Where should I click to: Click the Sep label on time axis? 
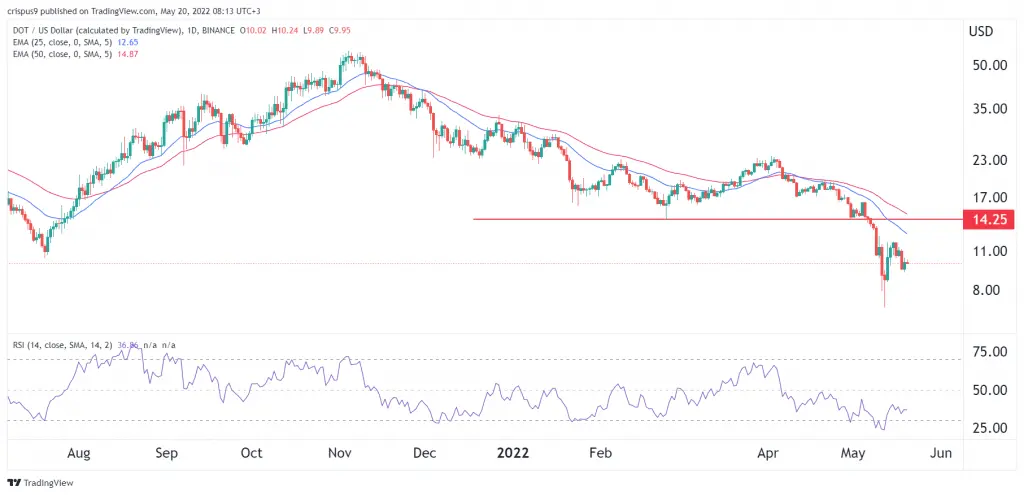coord(168,454)
